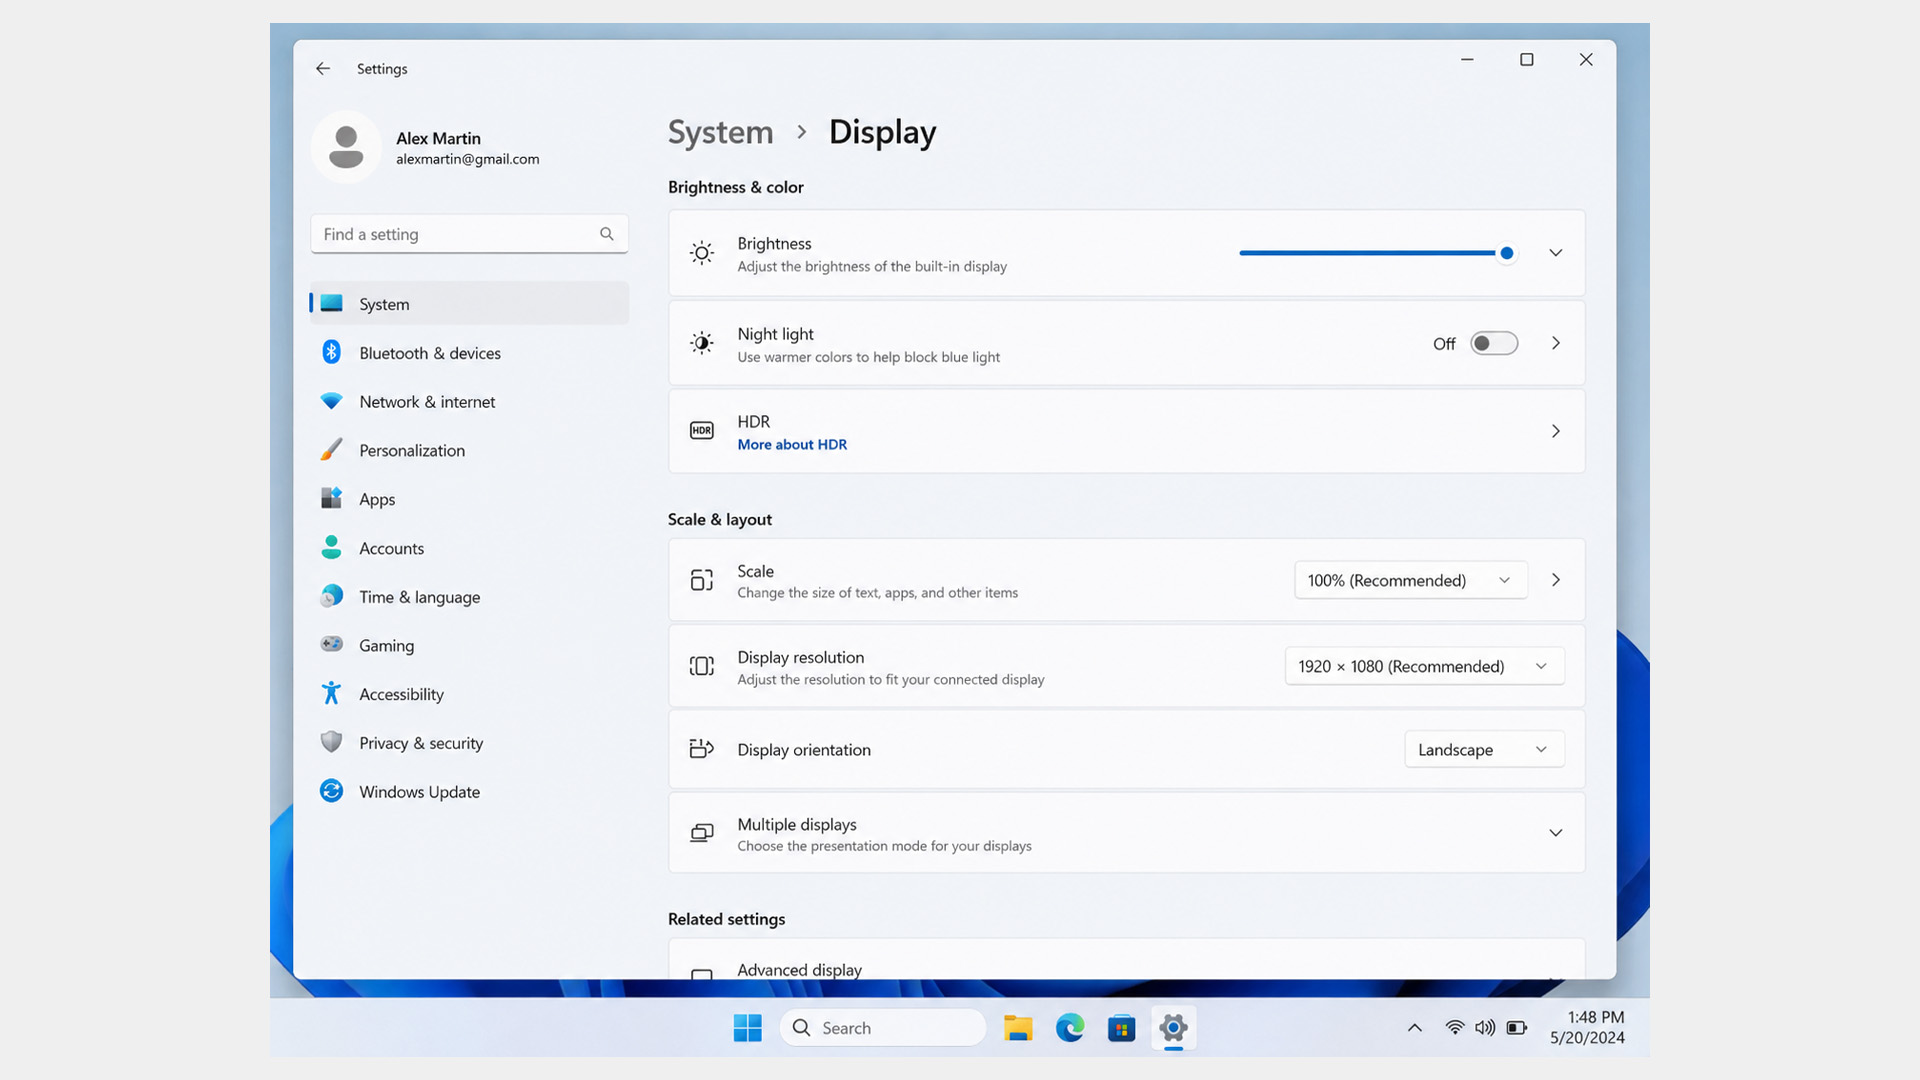Open Bluetooth & devices settings
The image size is (1920, 1080).
click(x=470, y=352)
